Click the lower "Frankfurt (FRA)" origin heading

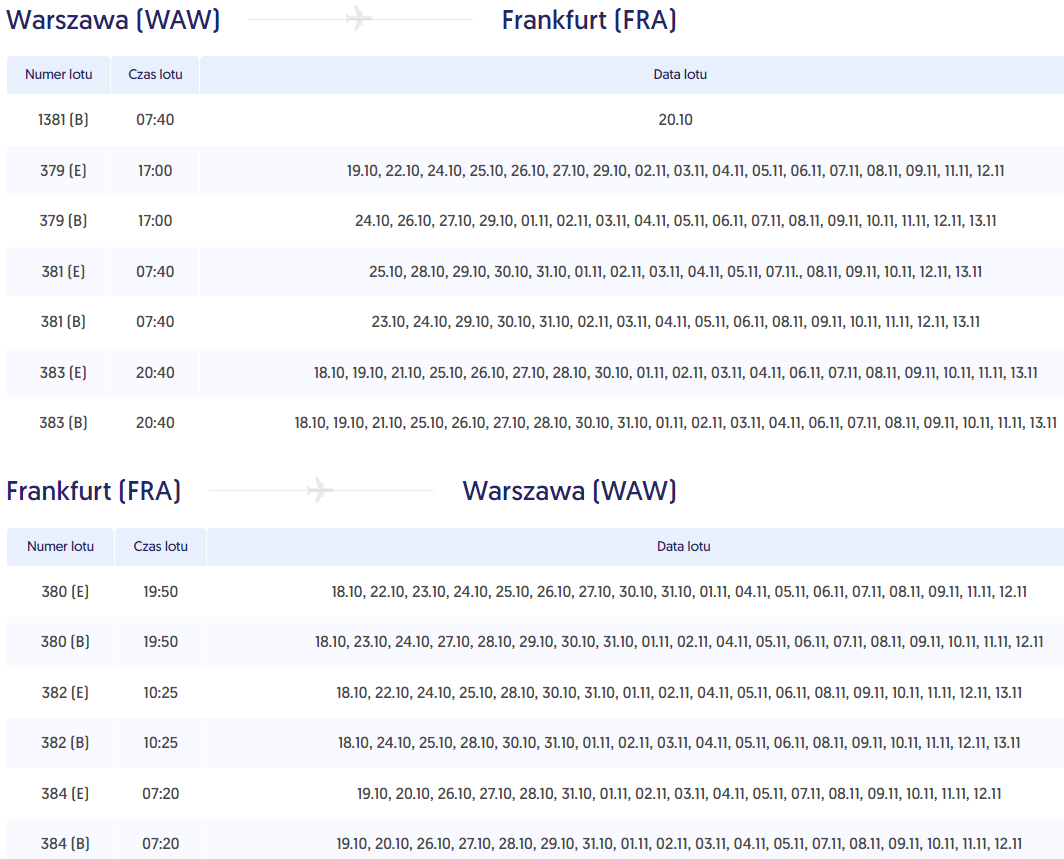(x=94, y=491)
